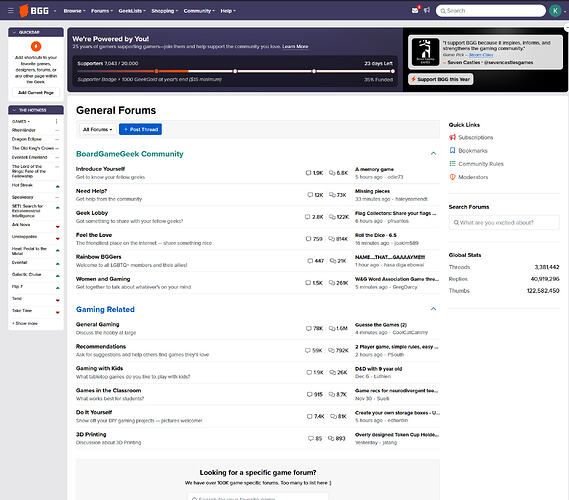569x500 pixels.
Task: Click the user avatar K
Action: tap(555, 11)
